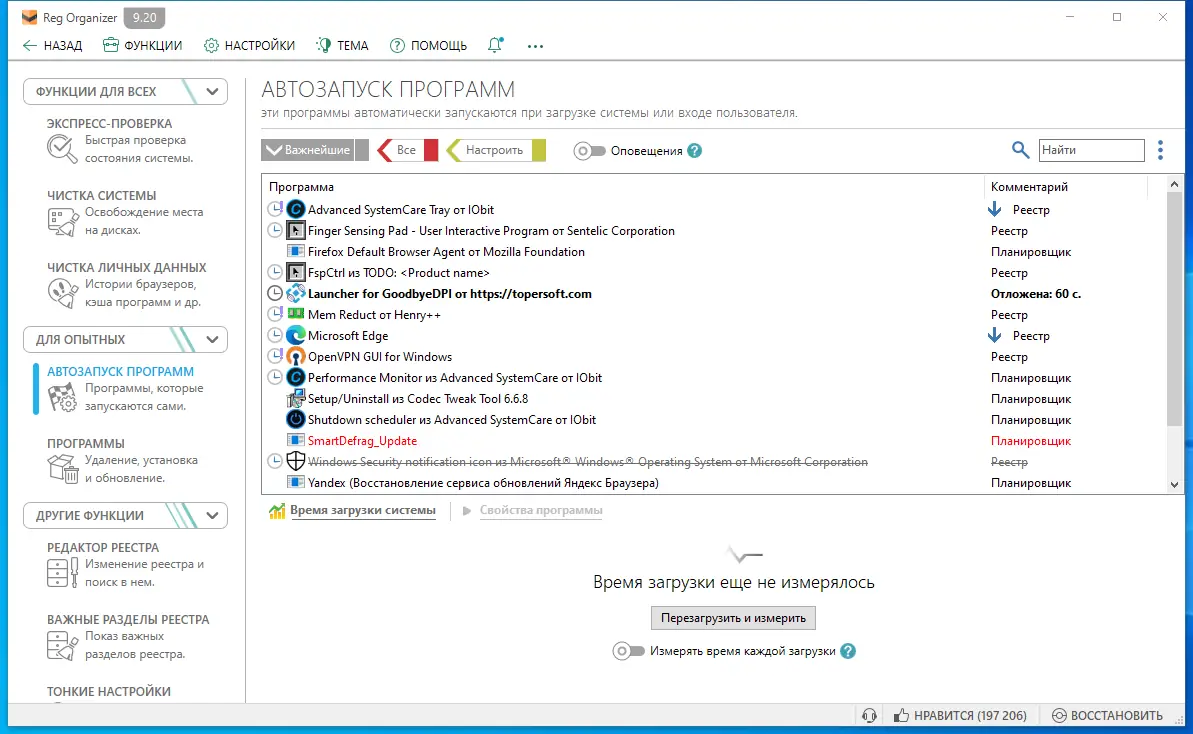Screen dimensions: 1193x734
Task: Click the scroll down arrow of program list
Action: [1174, 484]
